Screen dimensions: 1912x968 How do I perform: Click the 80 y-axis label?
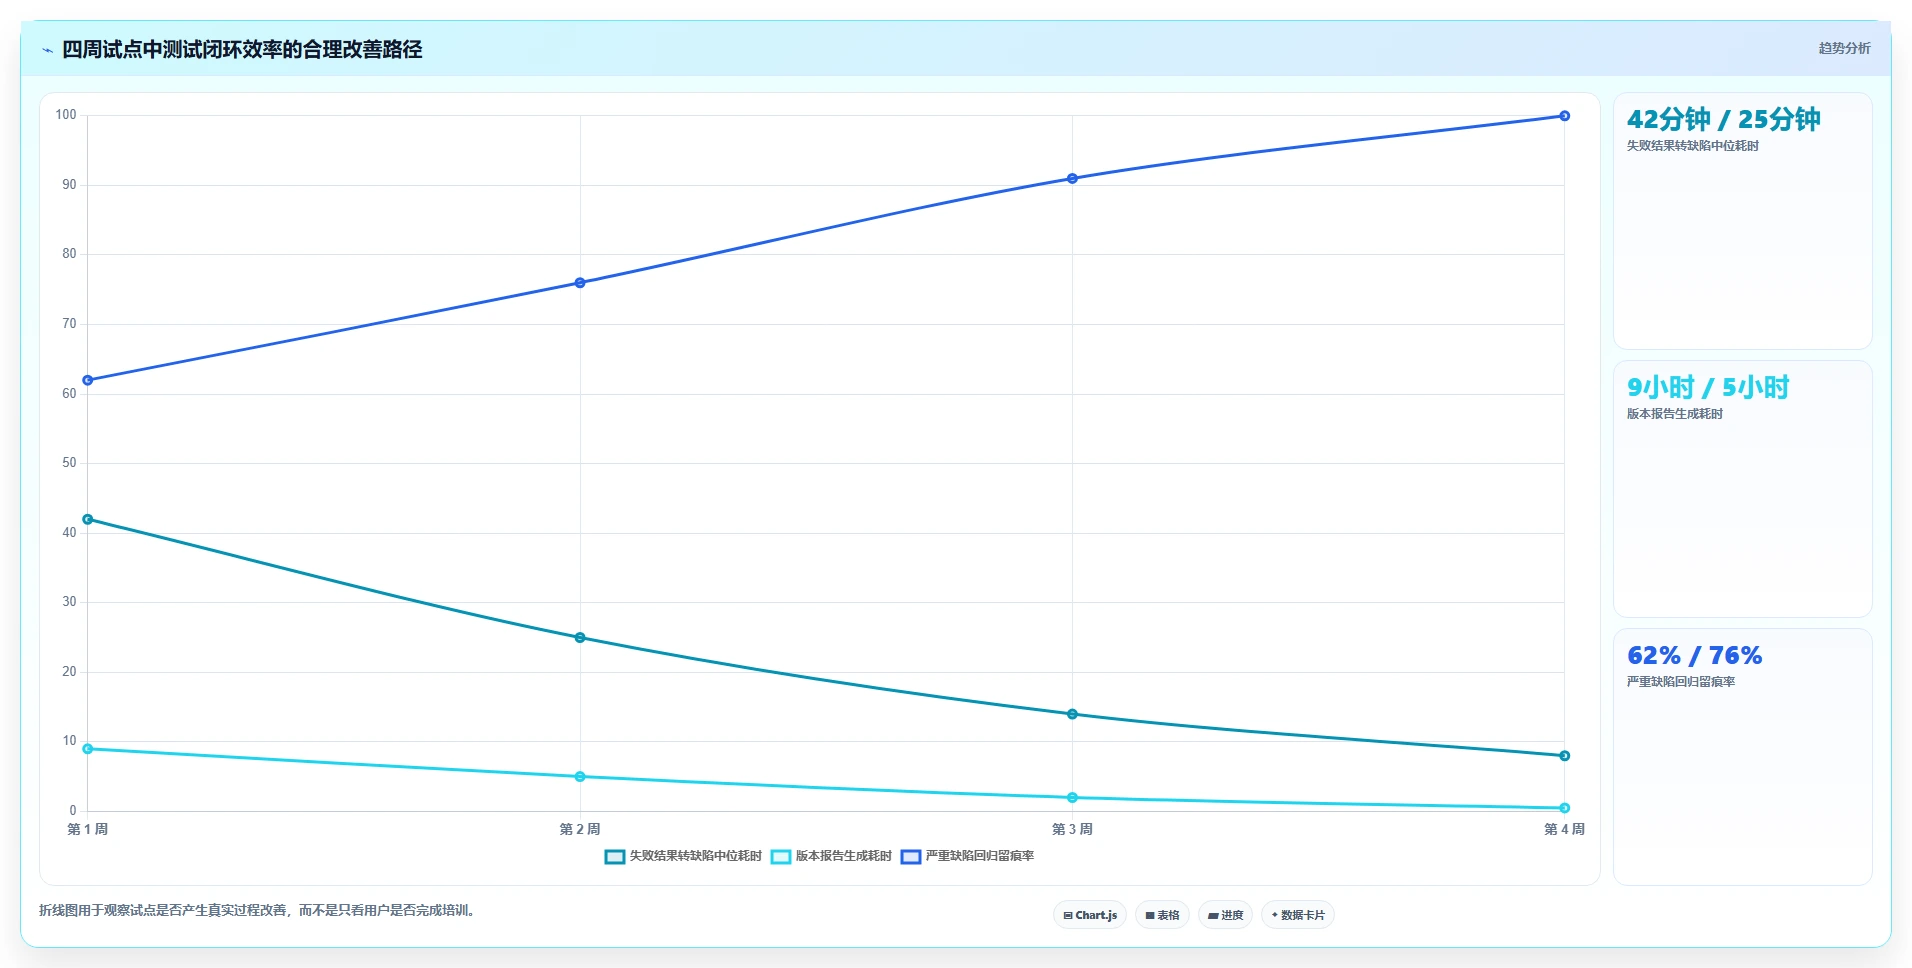coord(69,254)
